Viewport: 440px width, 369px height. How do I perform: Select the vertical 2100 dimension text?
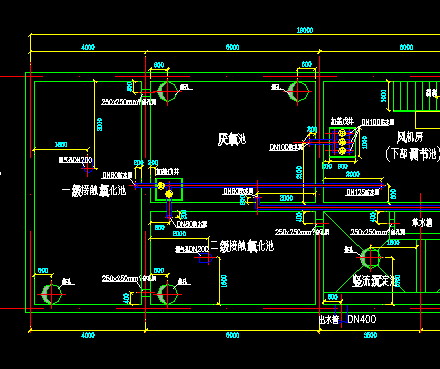pos(299,172)
